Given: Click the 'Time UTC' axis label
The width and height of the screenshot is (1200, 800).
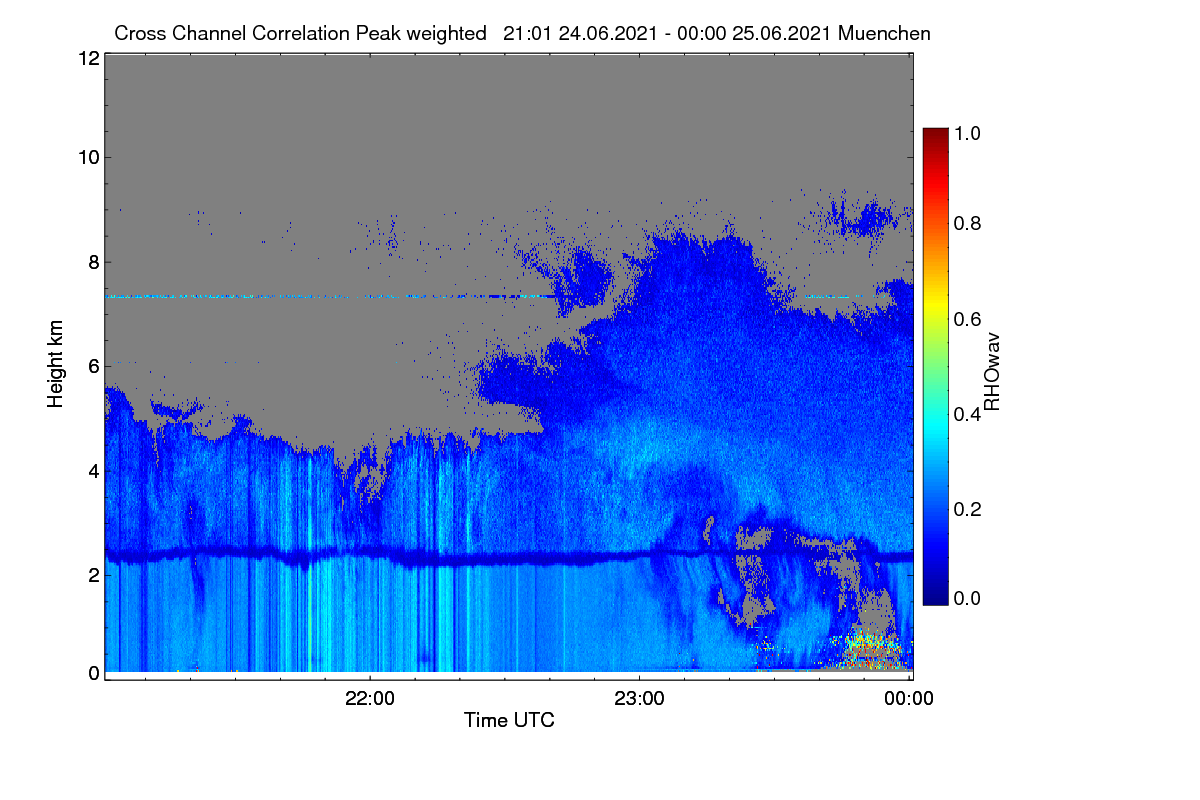Looking at the screenshot, I should [509, 720].
